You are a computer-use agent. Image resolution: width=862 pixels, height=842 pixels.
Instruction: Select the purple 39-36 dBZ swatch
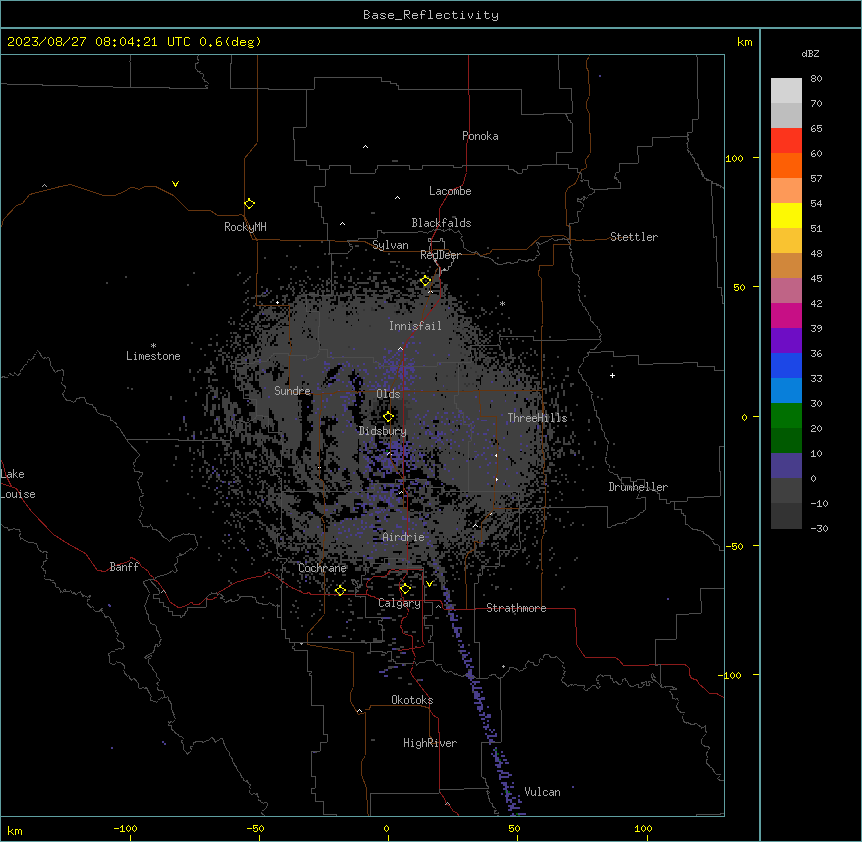[786, 341]
